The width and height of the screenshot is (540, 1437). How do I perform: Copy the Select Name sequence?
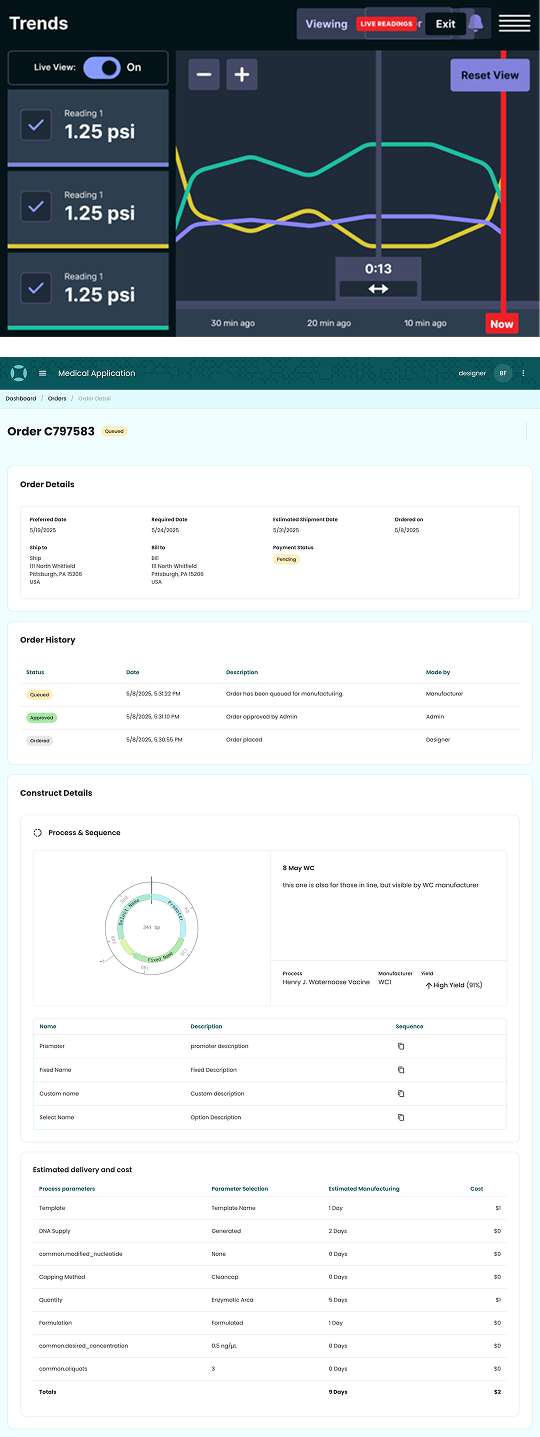[401, 1117]
